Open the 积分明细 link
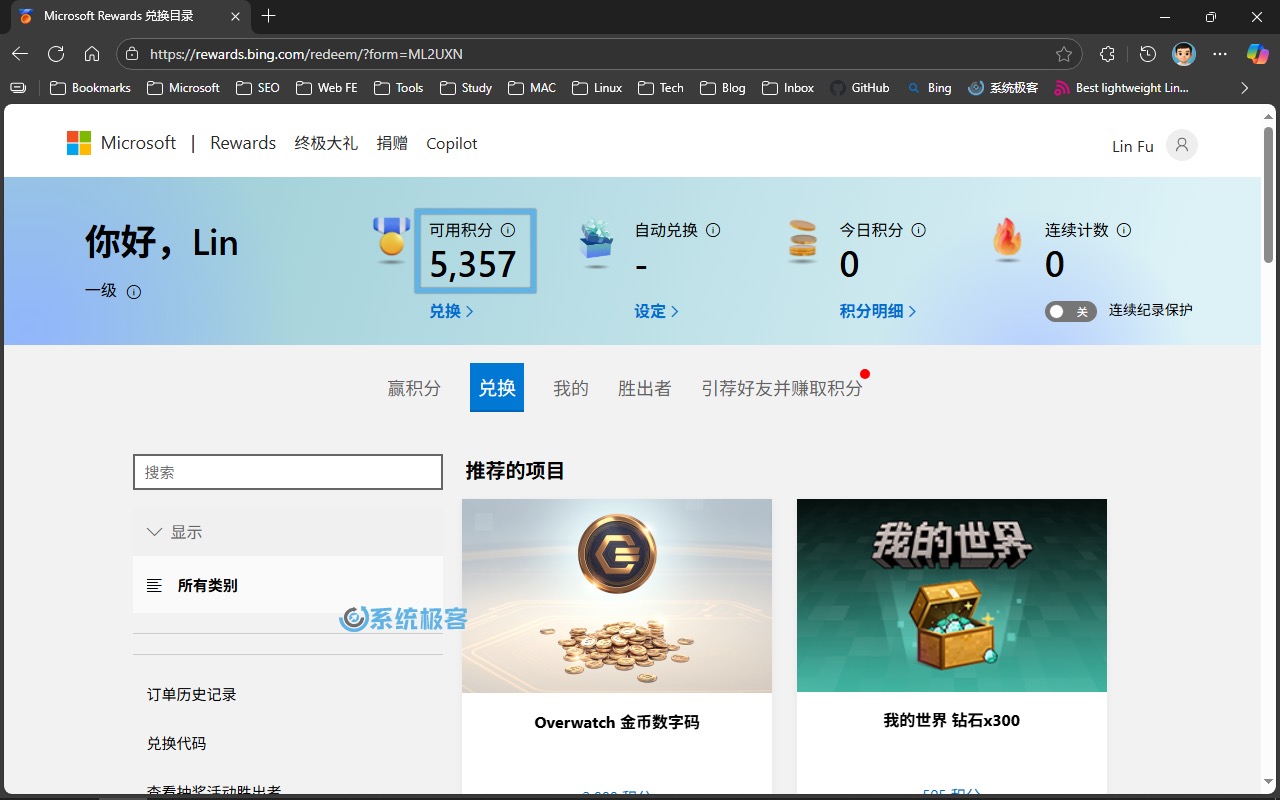 pos(878,311)
